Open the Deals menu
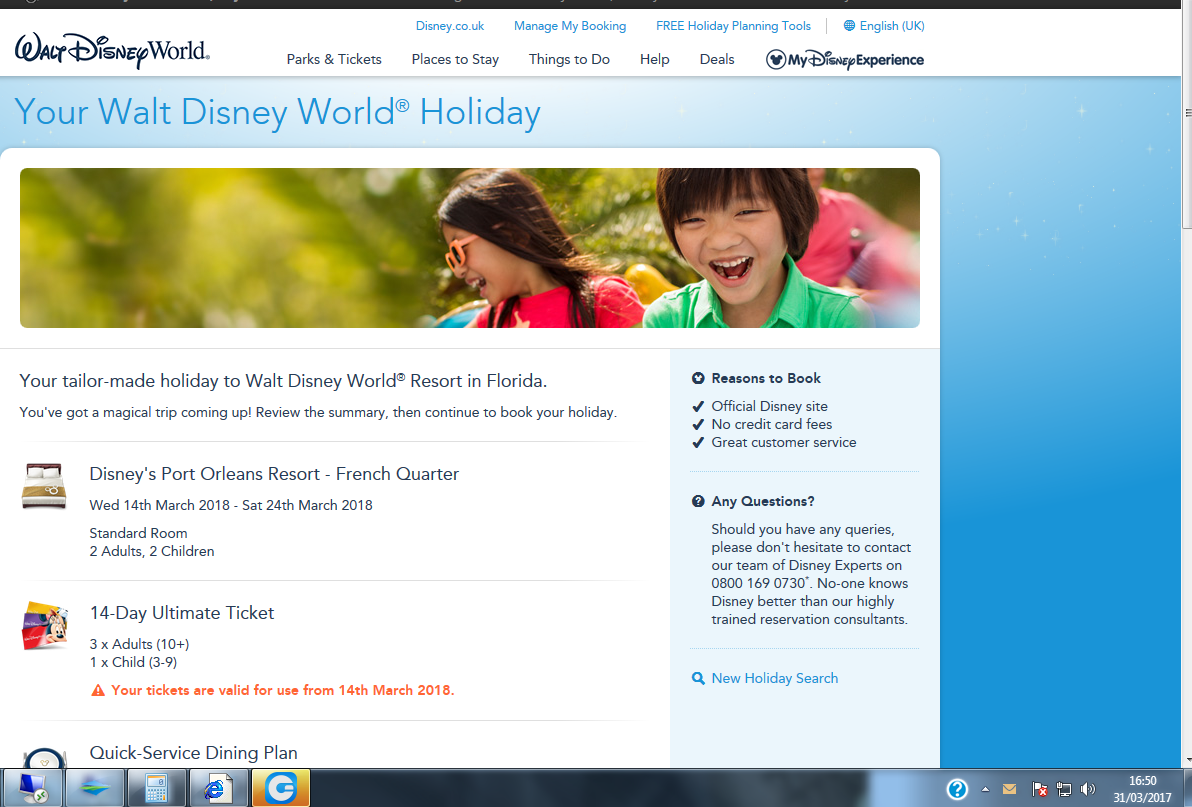 pyautogui.click(x=717, y=59)
